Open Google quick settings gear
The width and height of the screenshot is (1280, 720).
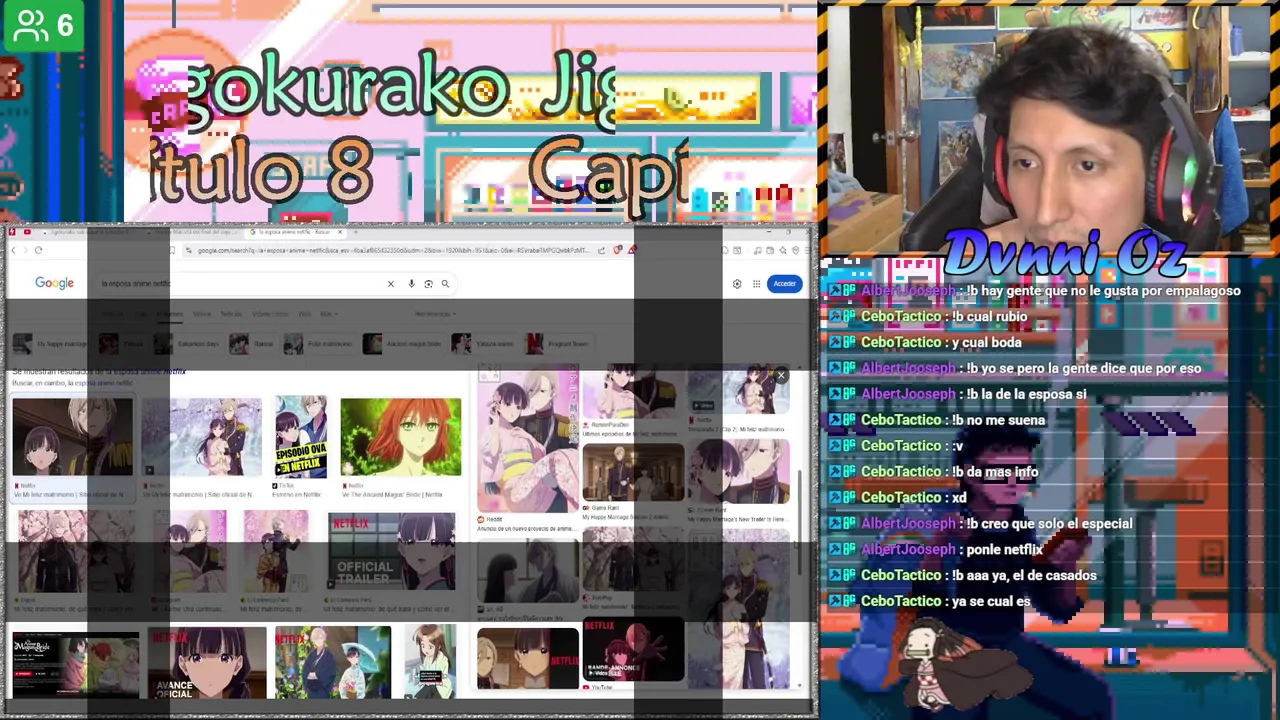click(x=737, y=284)
